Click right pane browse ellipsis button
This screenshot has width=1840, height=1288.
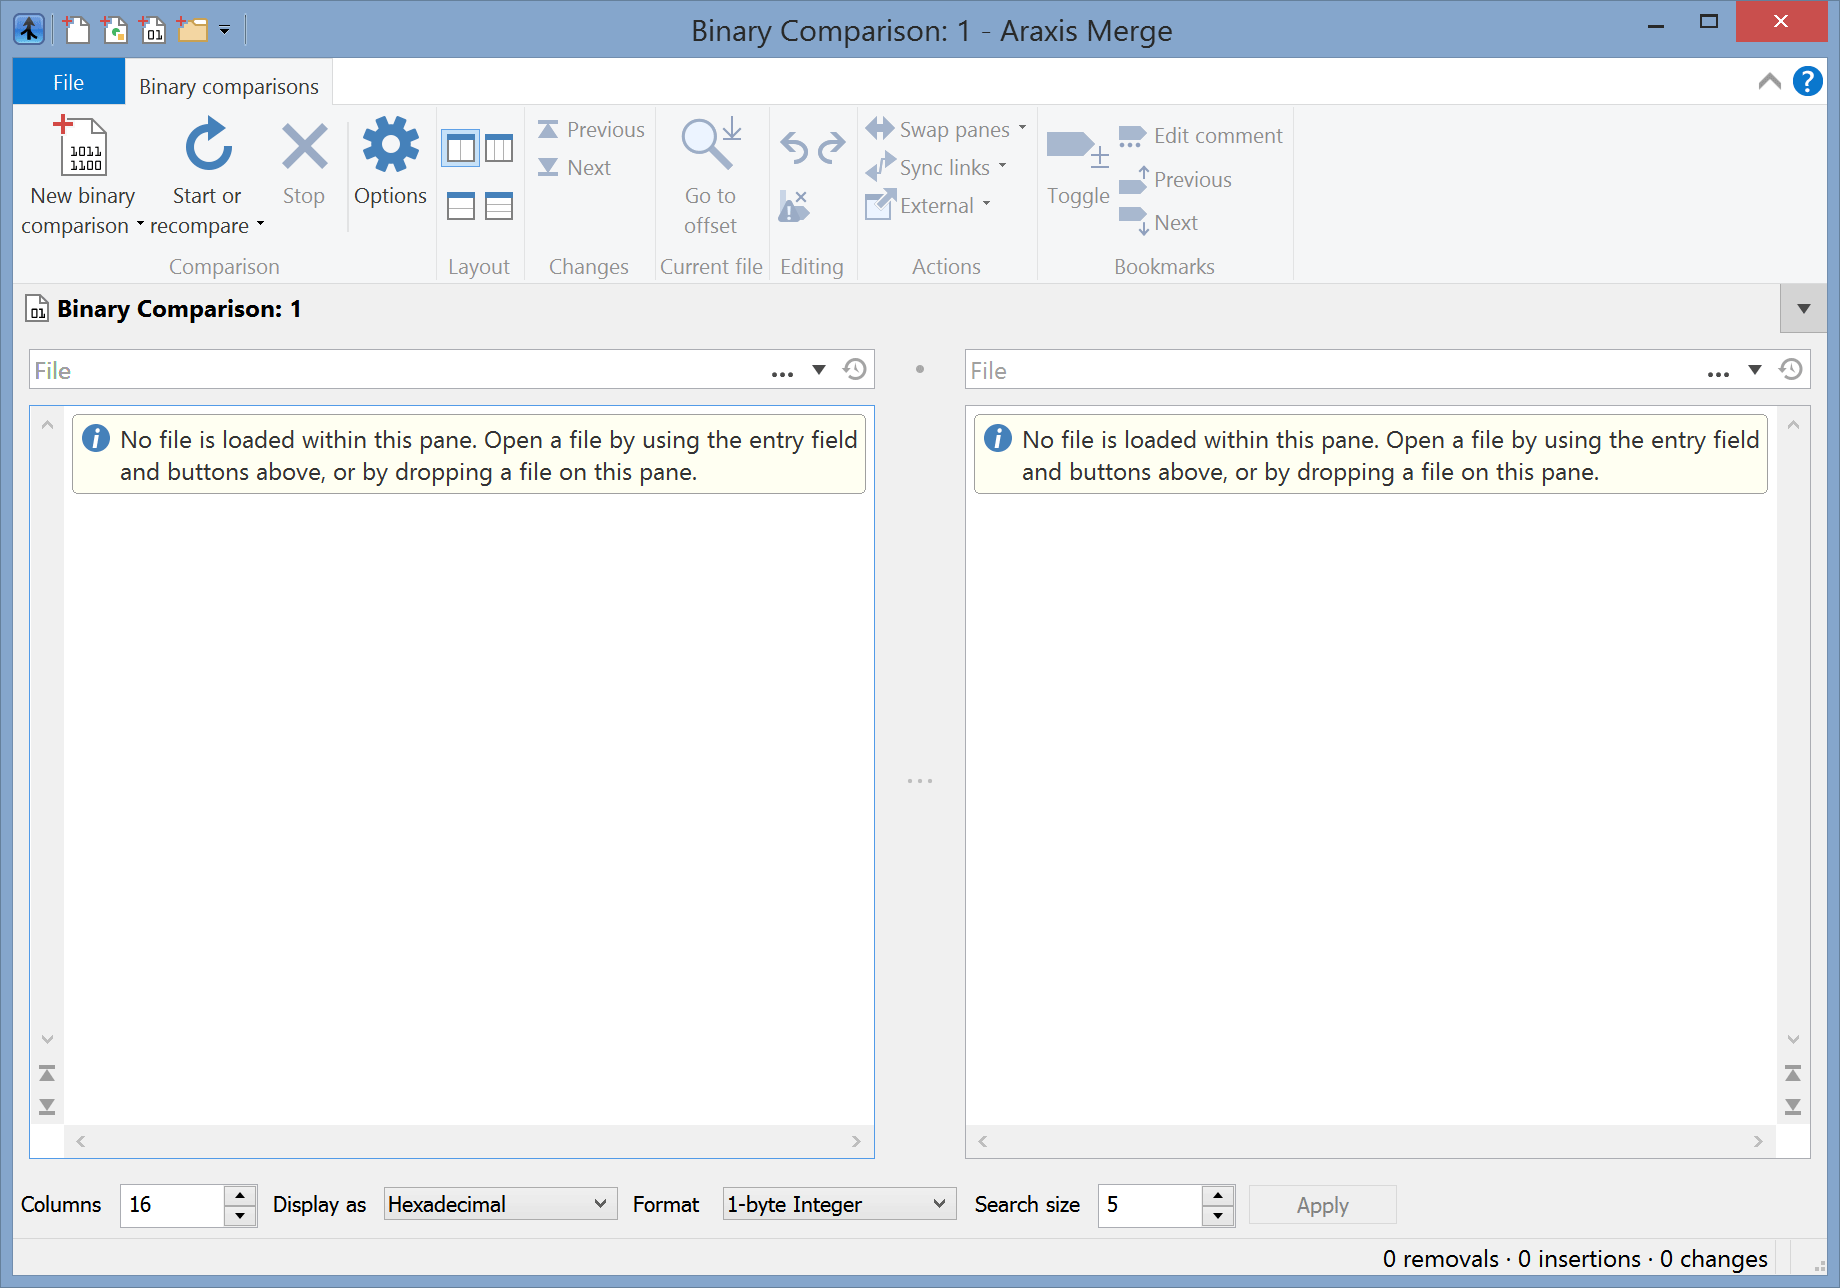(x=1718, y=371)
